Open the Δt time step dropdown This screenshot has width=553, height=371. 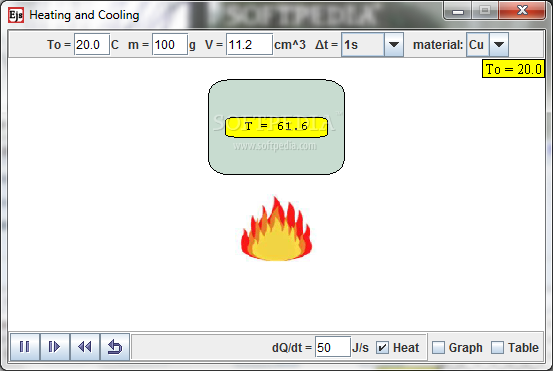pos(394,45)
